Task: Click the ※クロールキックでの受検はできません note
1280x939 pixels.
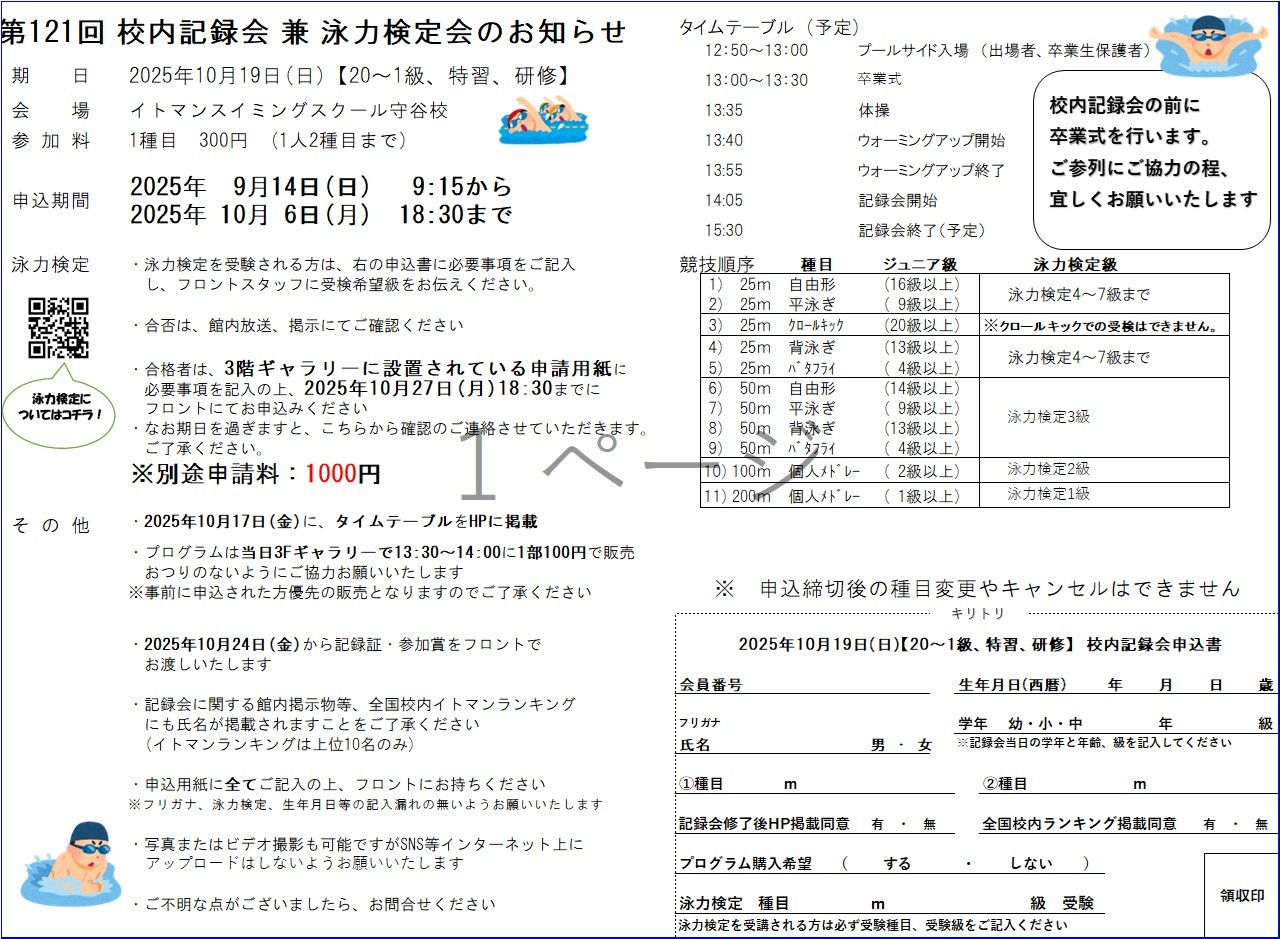Action: [1101, 326]
